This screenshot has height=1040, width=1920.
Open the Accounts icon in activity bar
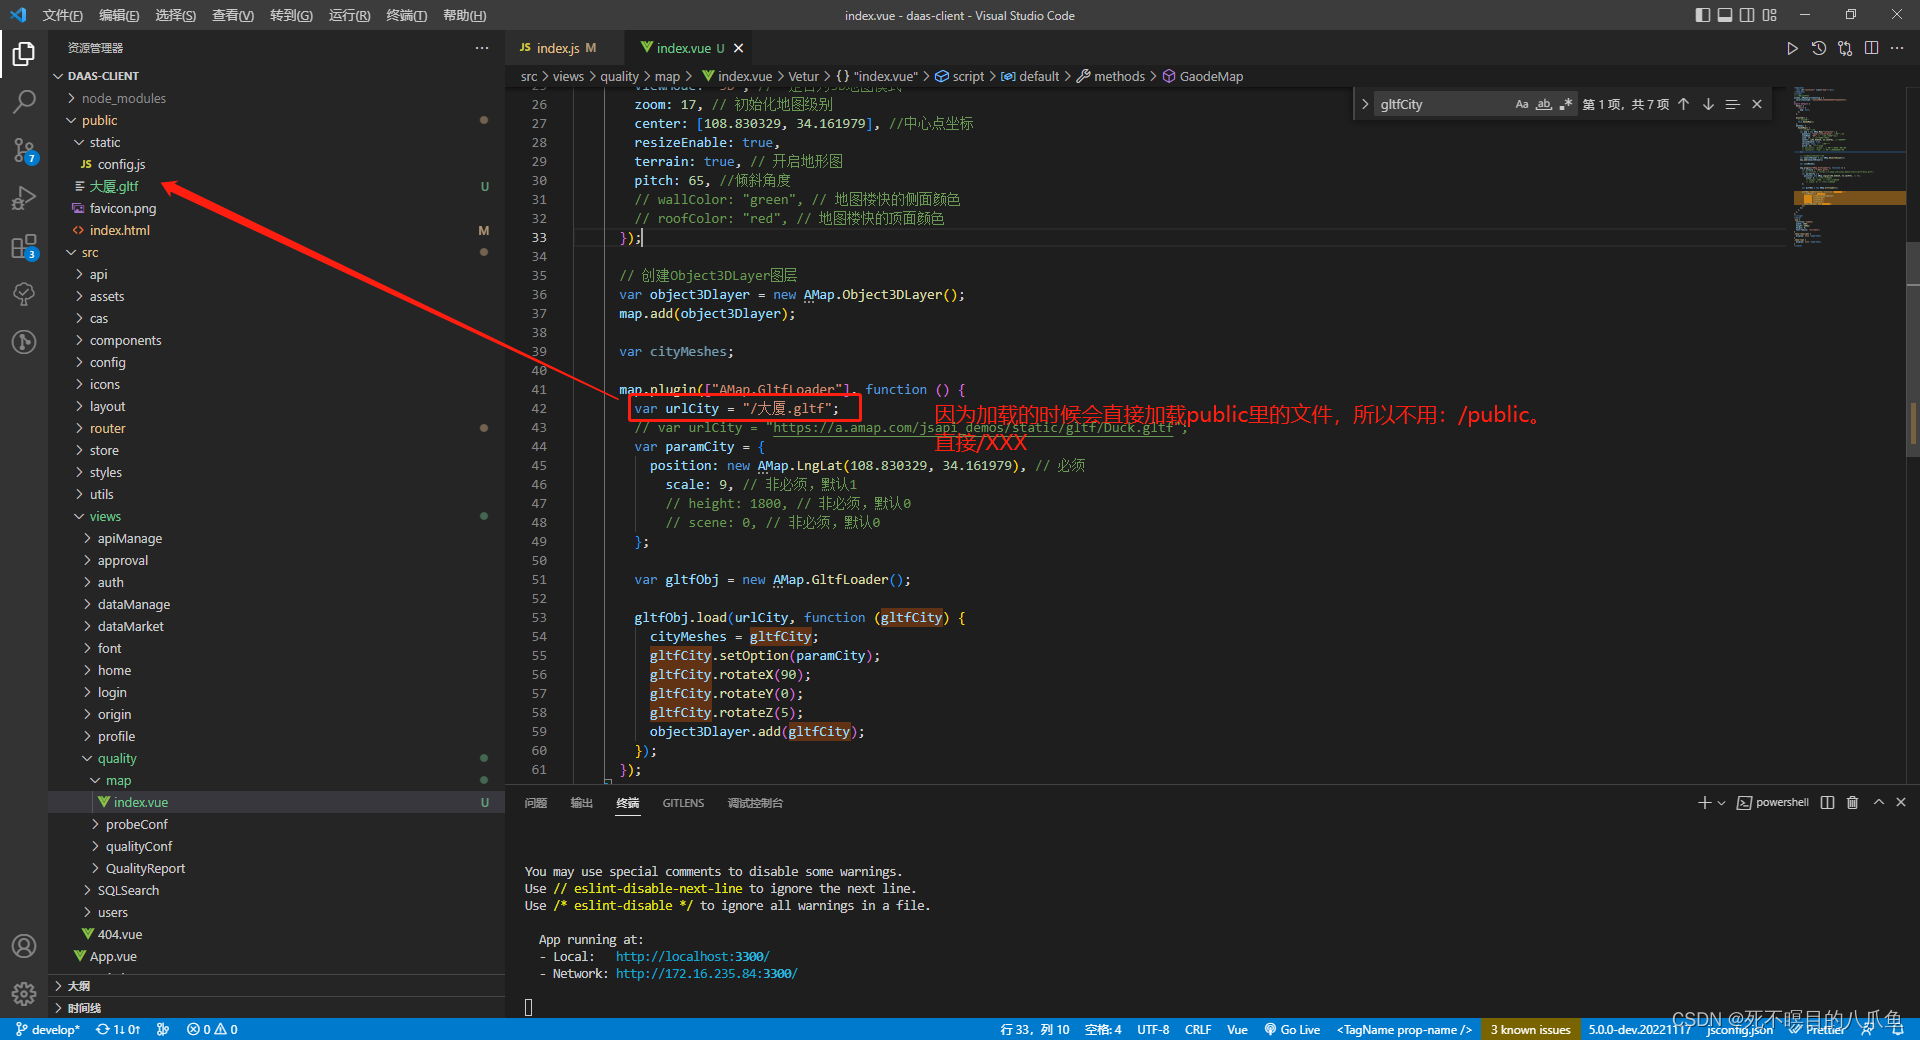pos(24,946)
